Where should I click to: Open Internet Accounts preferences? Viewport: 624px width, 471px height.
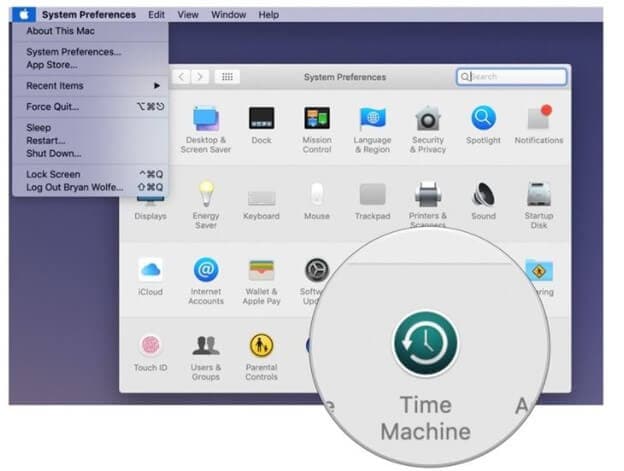(206, 280)
